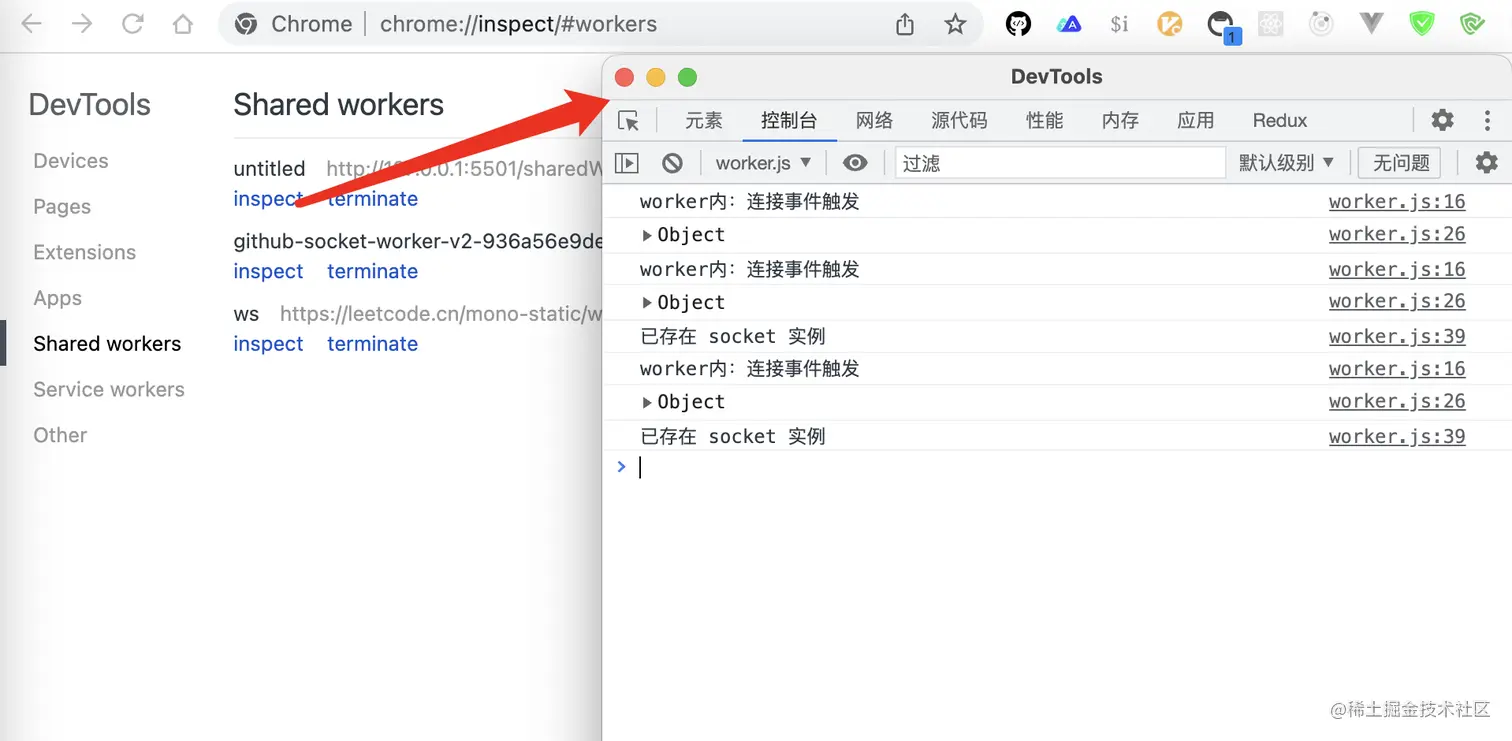Open worker.js:26 link beside first Object
This screenshot has height=741, width=1512.
coord(1396,234)
